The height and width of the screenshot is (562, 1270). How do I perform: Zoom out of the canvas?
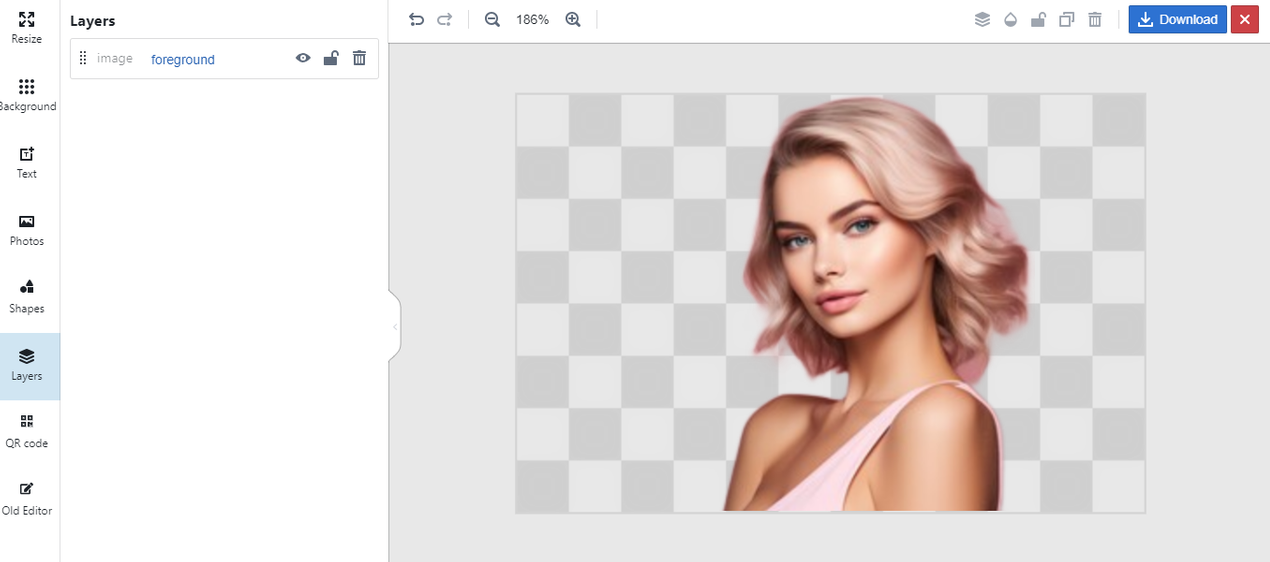pyautogui.click(x=492, y=19)
